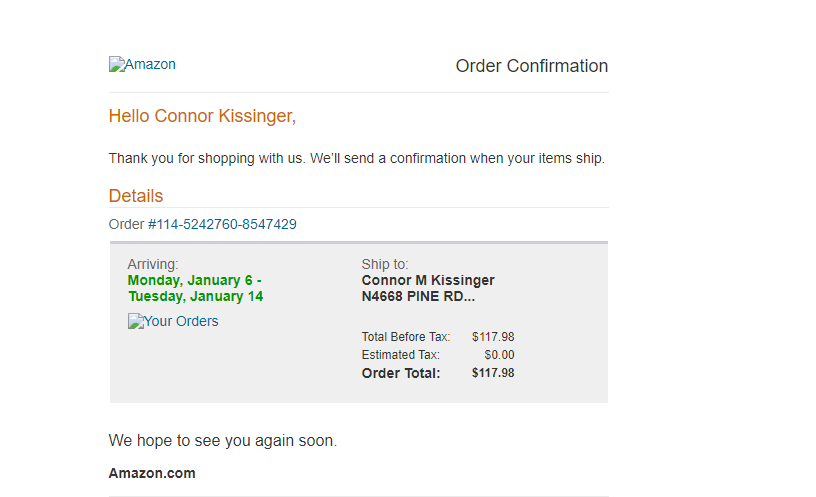The image size is (816, 497).
Task: Click the bold Order Total label
Action: coord(401,373)
